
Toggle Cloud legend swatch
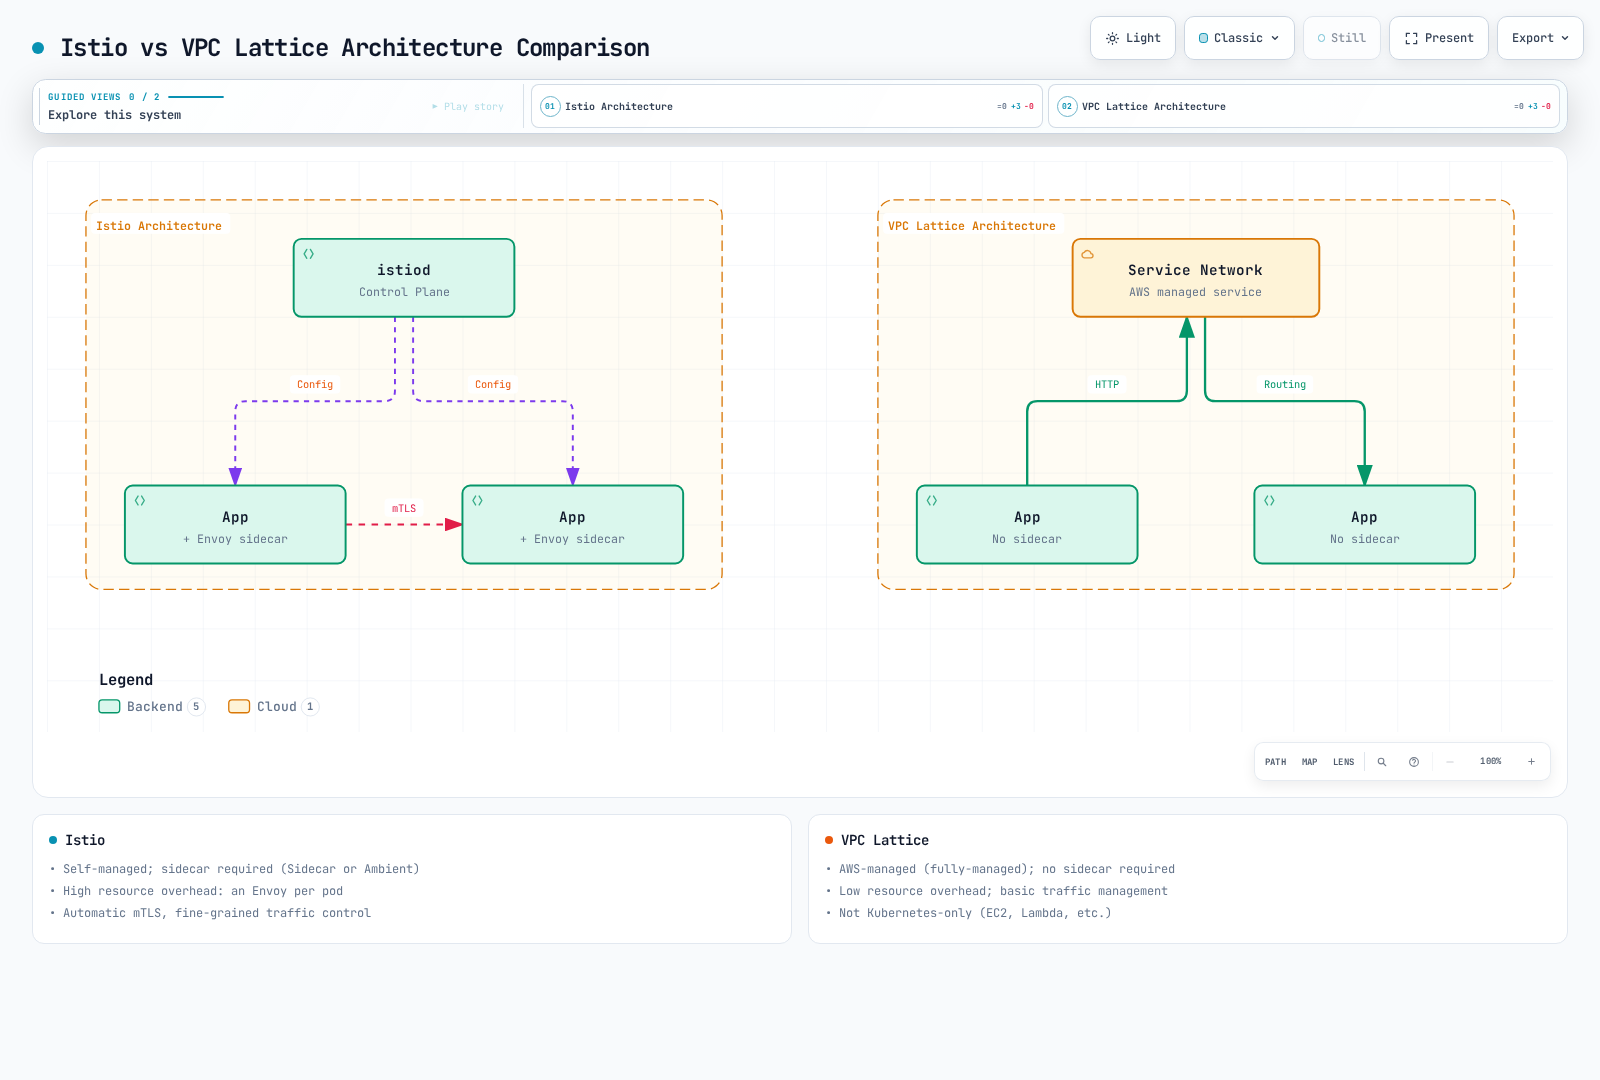pyautogui.click(x=239, y=707)
